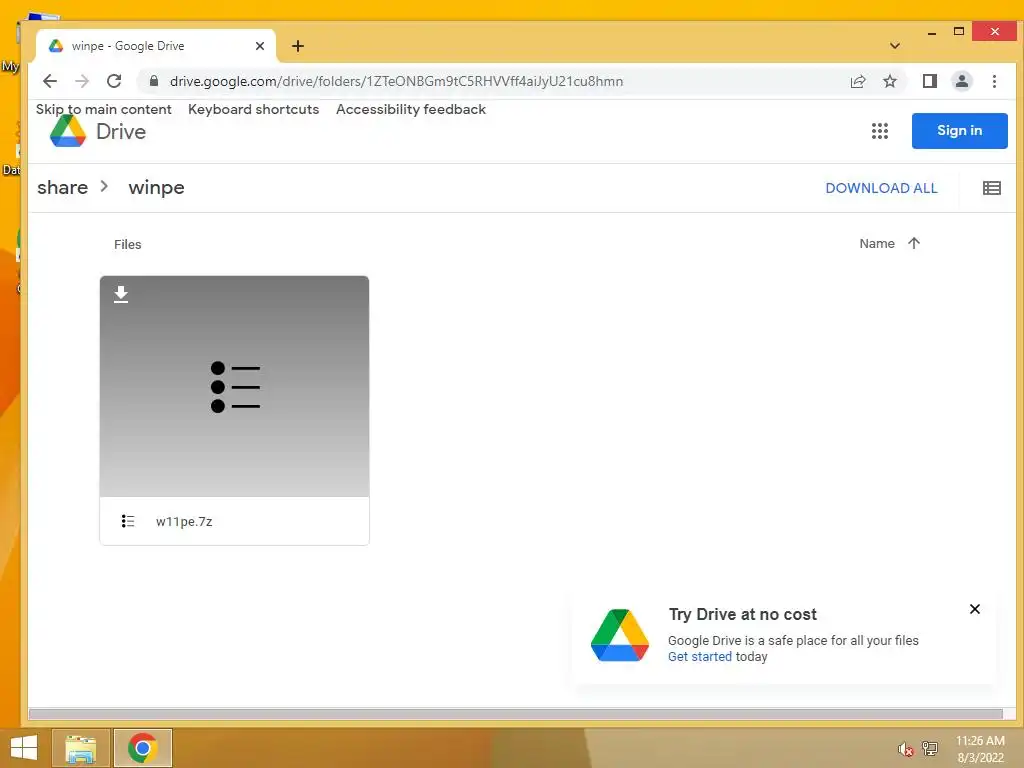
Task: Share this page via address bar icon
Action: (x=857, y=81)
